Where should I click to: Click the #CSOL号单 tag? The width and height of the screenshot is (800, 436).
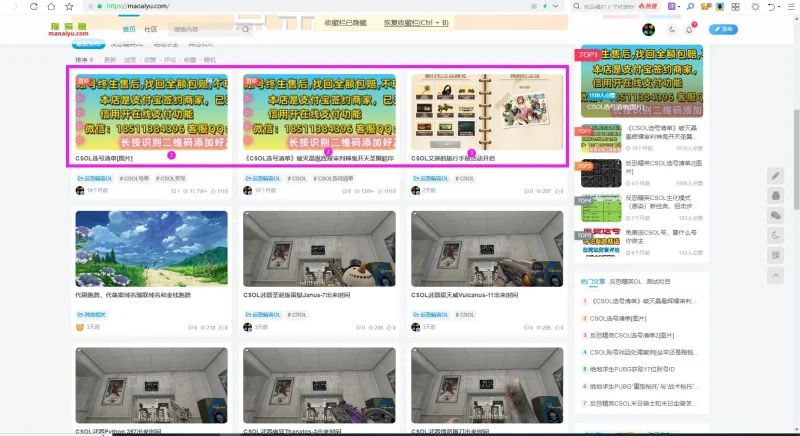click(134, 178)
